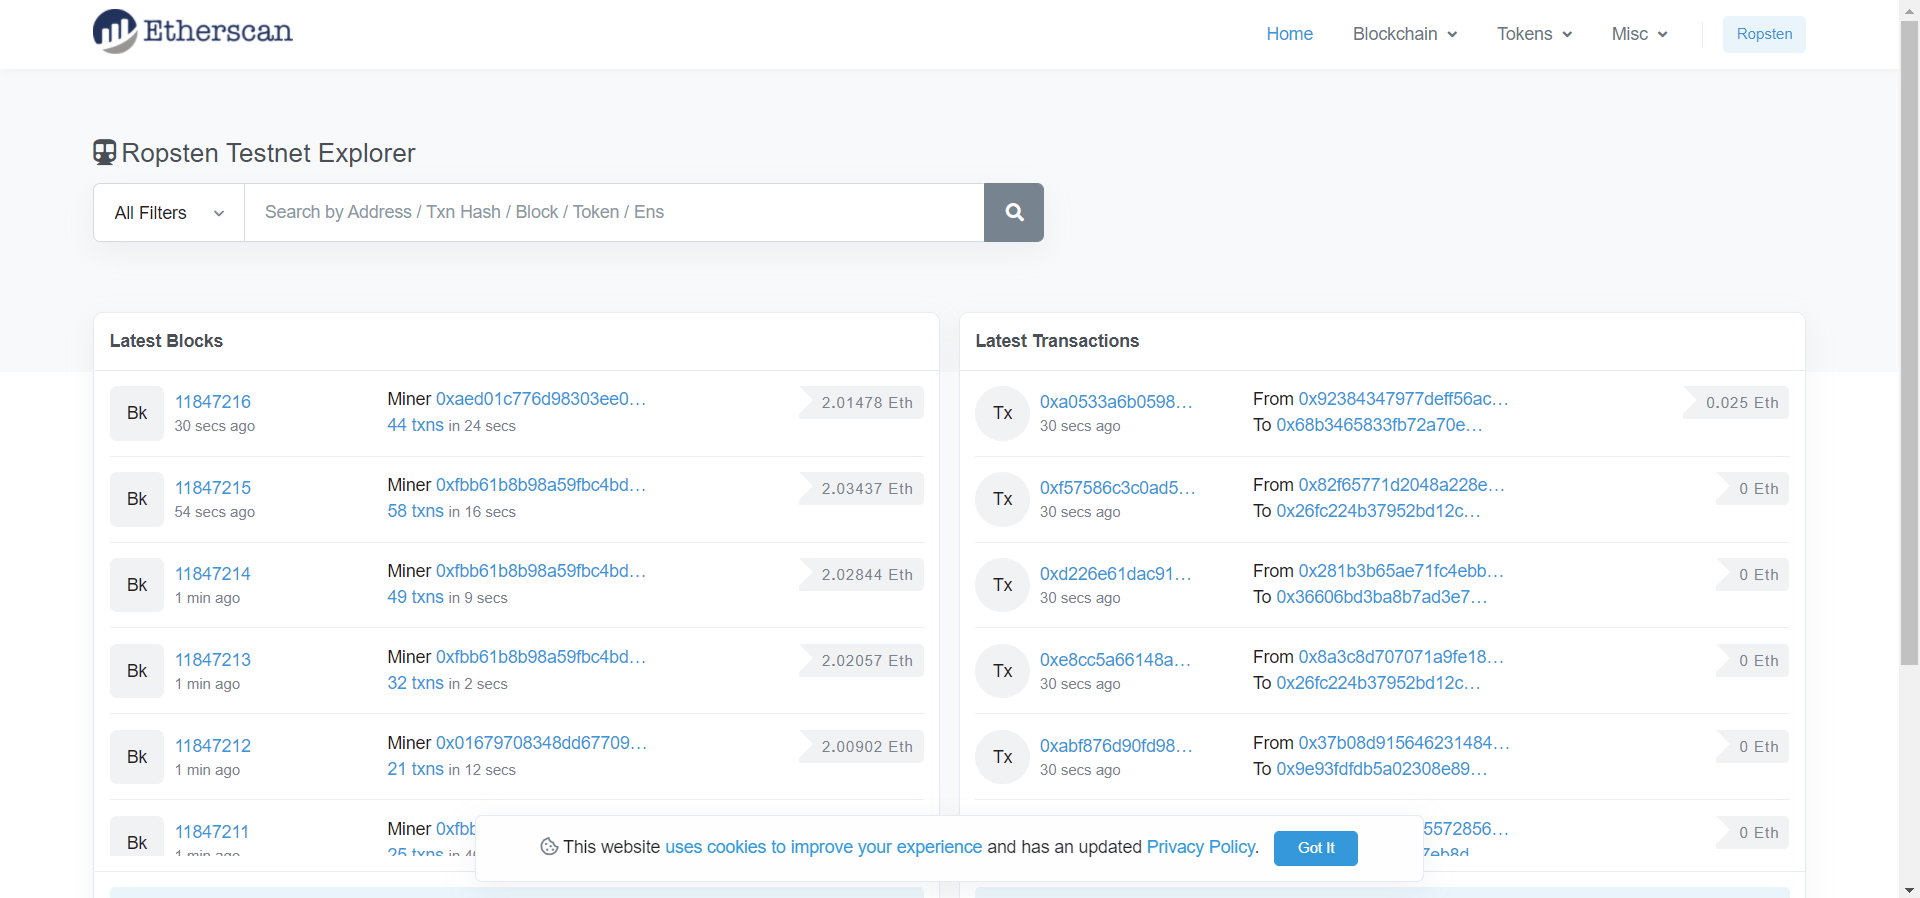Click the Bk icon for block 11847216
The width and height of the screenshot is (1920, 898).
click(137, 413)
